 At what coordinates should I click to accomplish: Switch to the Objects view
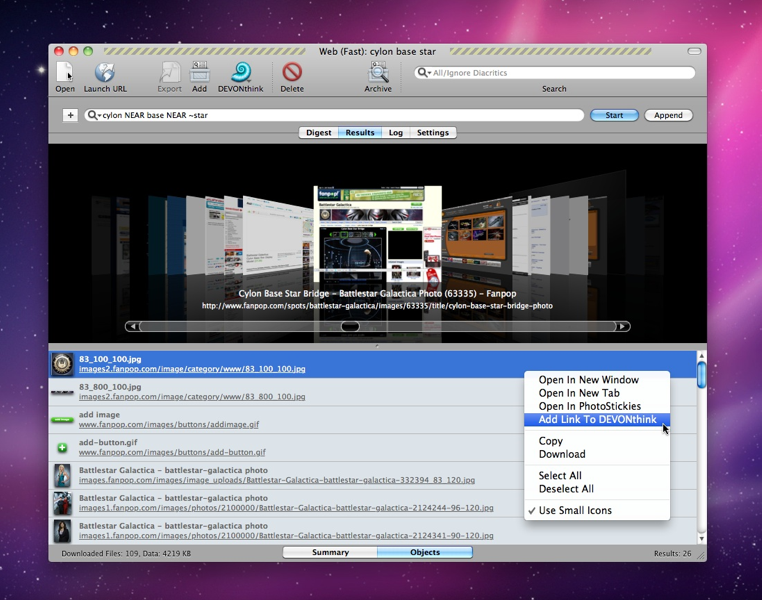pos(425,552)
